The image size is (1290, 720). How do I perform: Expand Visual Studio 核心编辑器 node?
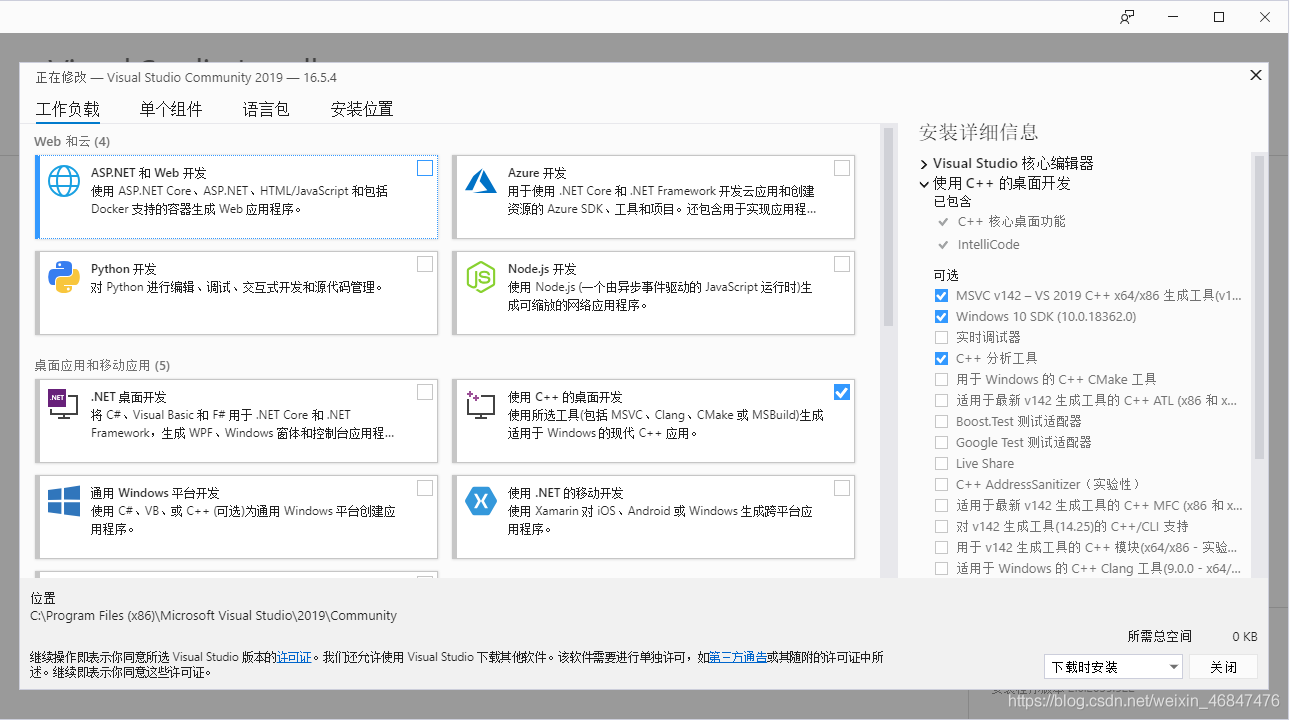click(924, 164)
